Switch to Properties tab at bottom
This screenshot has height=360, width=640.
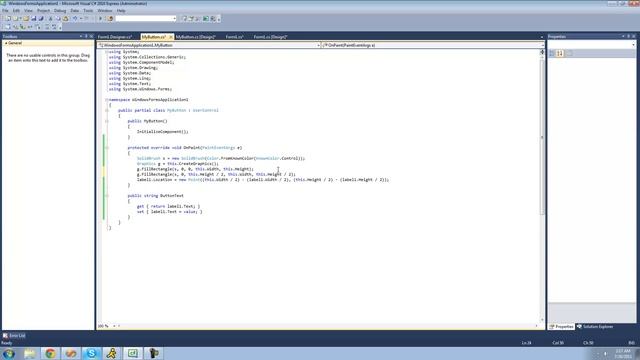click(x=562, y=327)
